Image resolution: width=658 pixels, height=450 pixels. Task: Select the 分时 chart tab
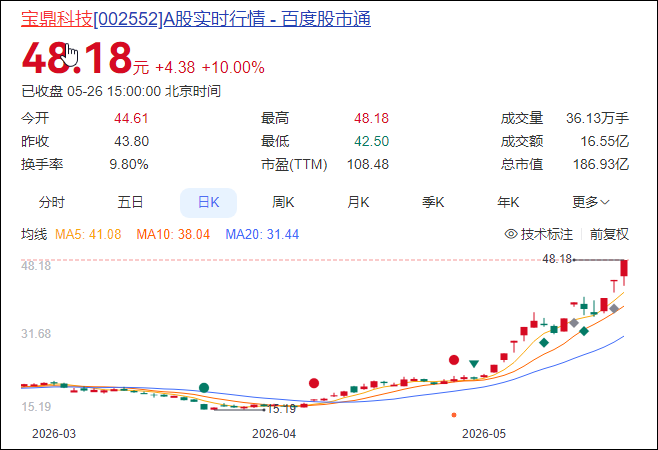pyautogui.click(x=52, y=203)
